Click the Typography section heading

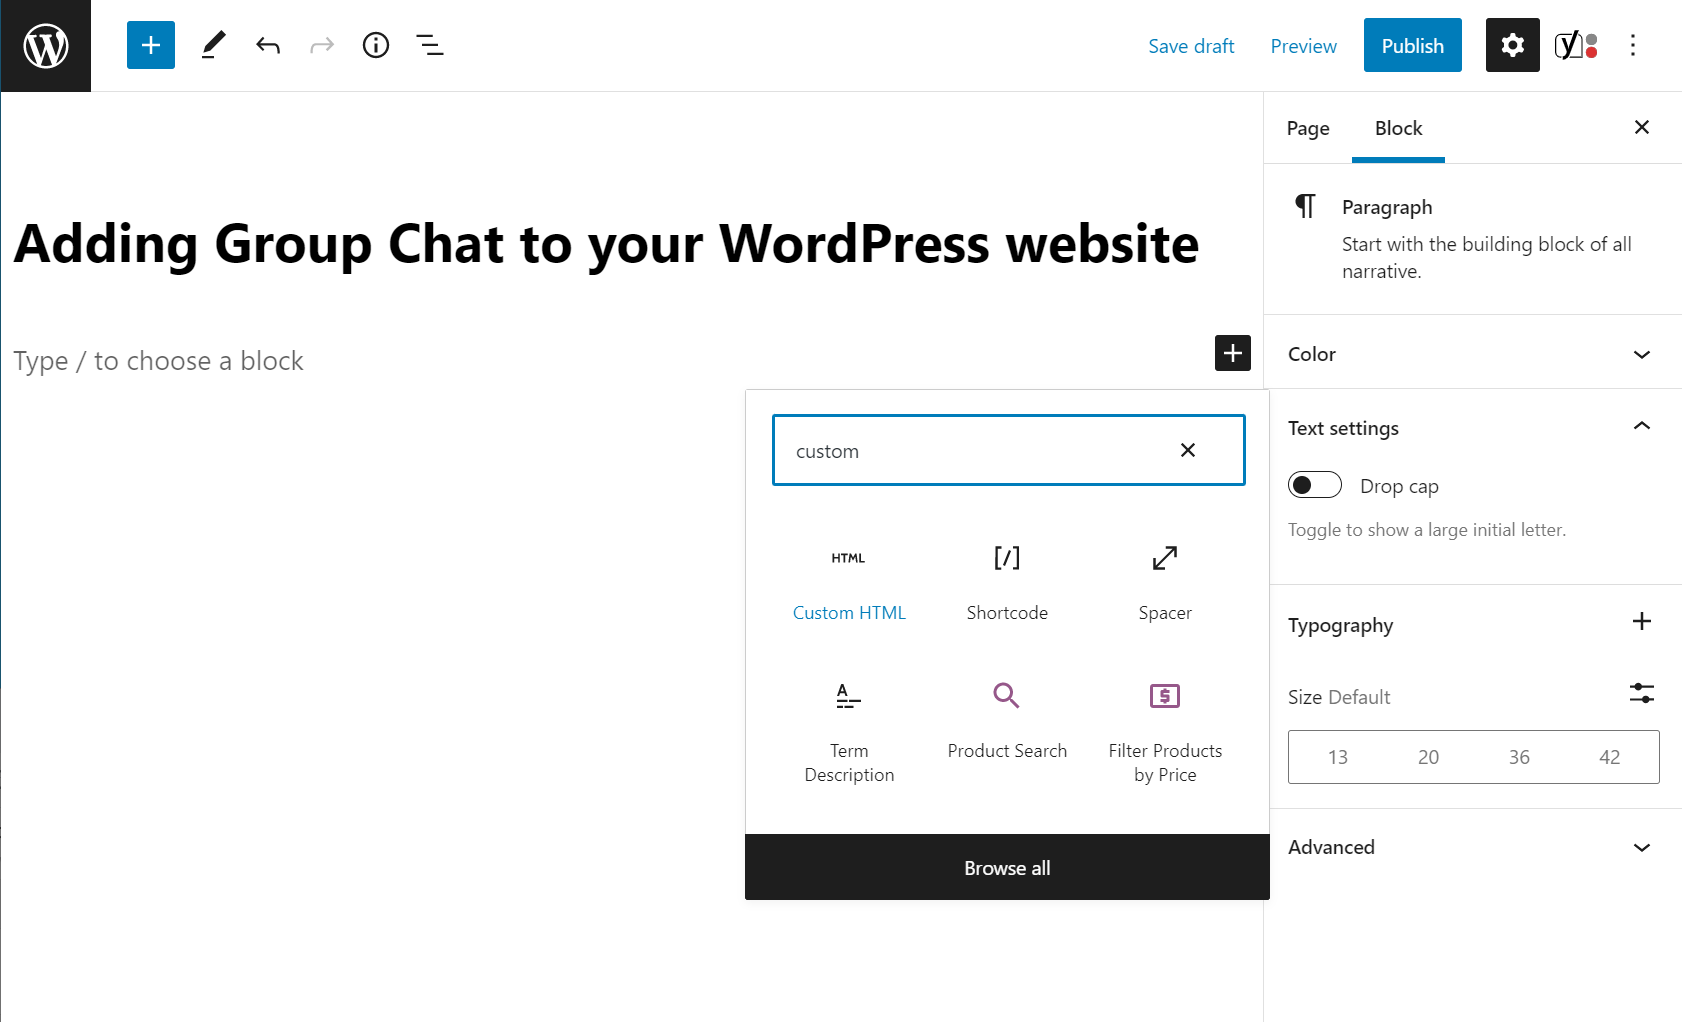1340,625
